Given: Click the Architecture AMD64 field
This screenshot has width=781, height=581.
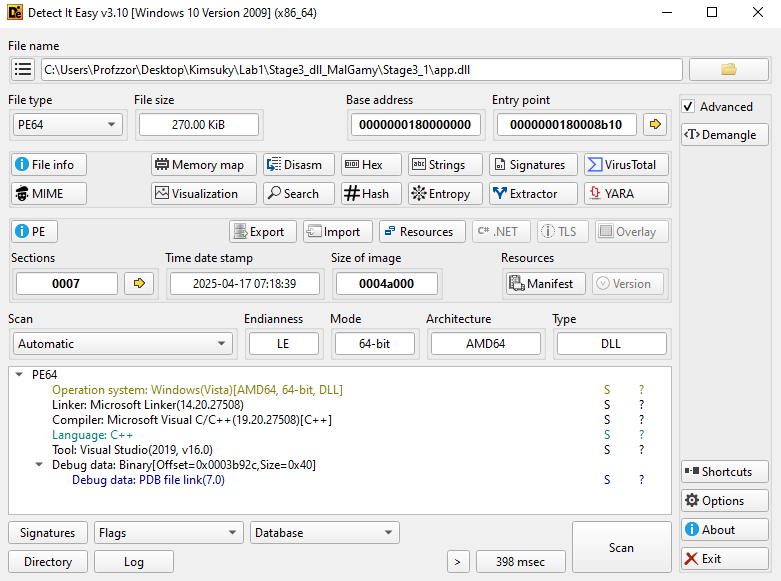Looking at the screenshot, I should (486, 343).
